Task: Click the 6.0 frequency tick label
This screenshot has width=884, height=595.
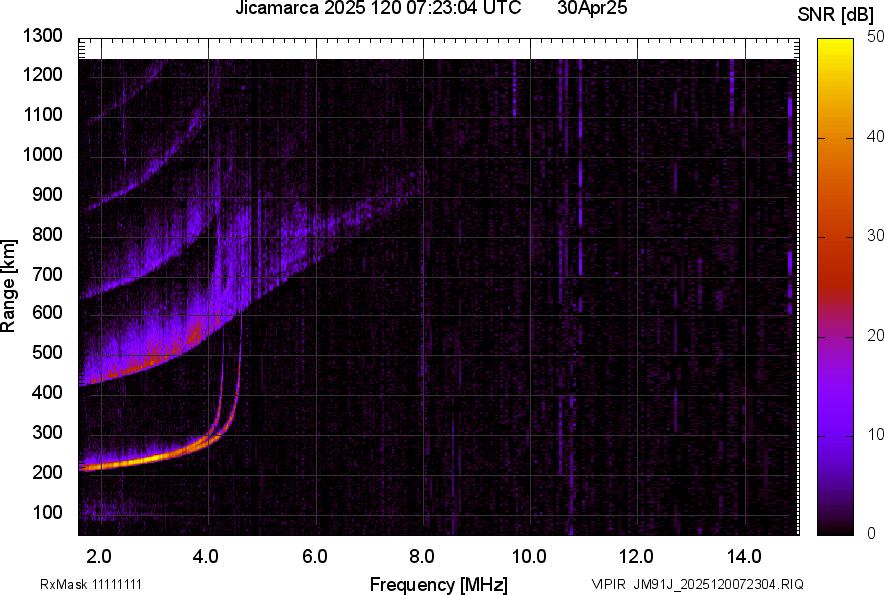Action: (x=315, y=557)
